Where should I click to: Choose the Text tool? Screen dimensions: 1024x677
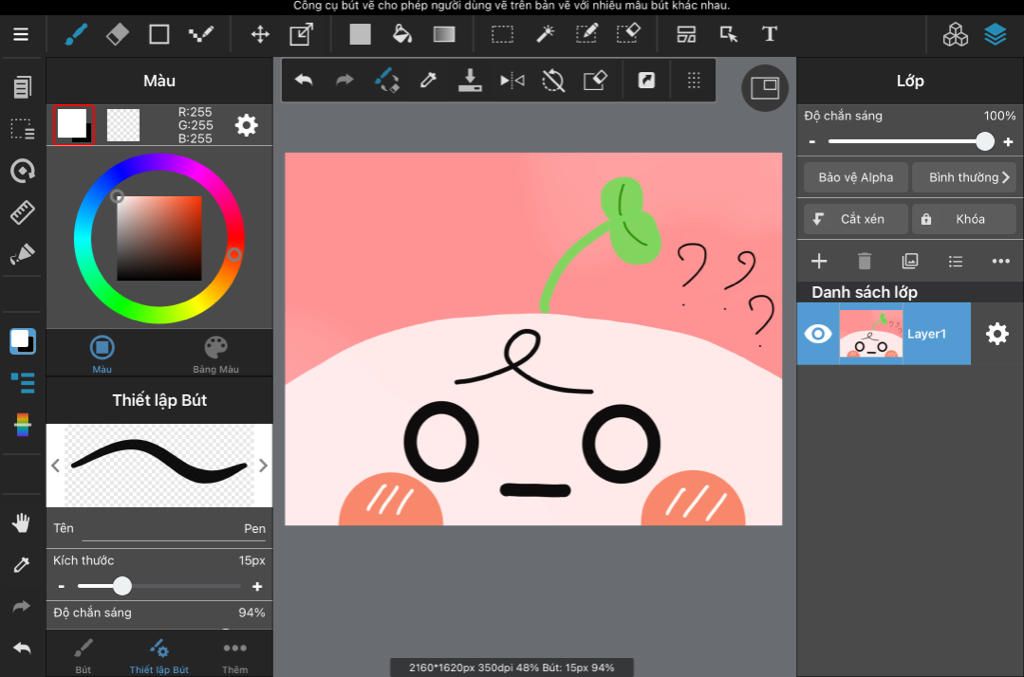point(769,34)
